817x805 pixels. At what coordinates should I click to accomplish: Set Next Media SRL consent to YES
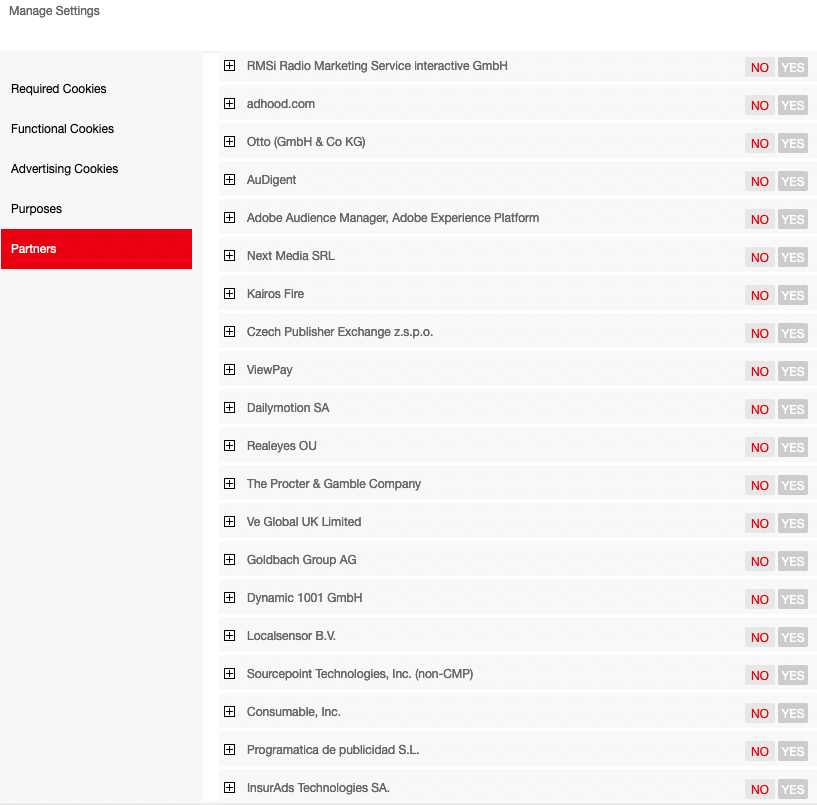(x=792, y=257)
